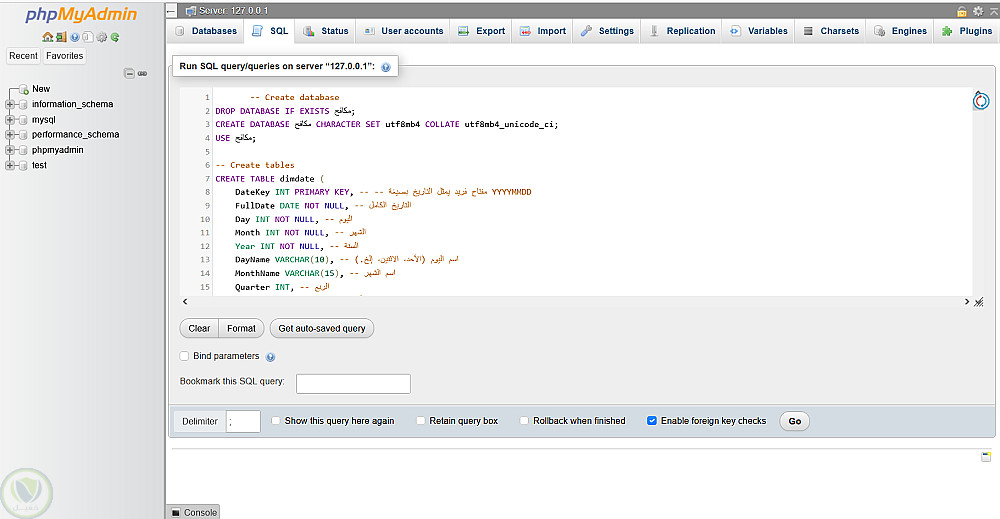
Task: Enable the Bind parameters checkbox
Action: tap(184, 356)
